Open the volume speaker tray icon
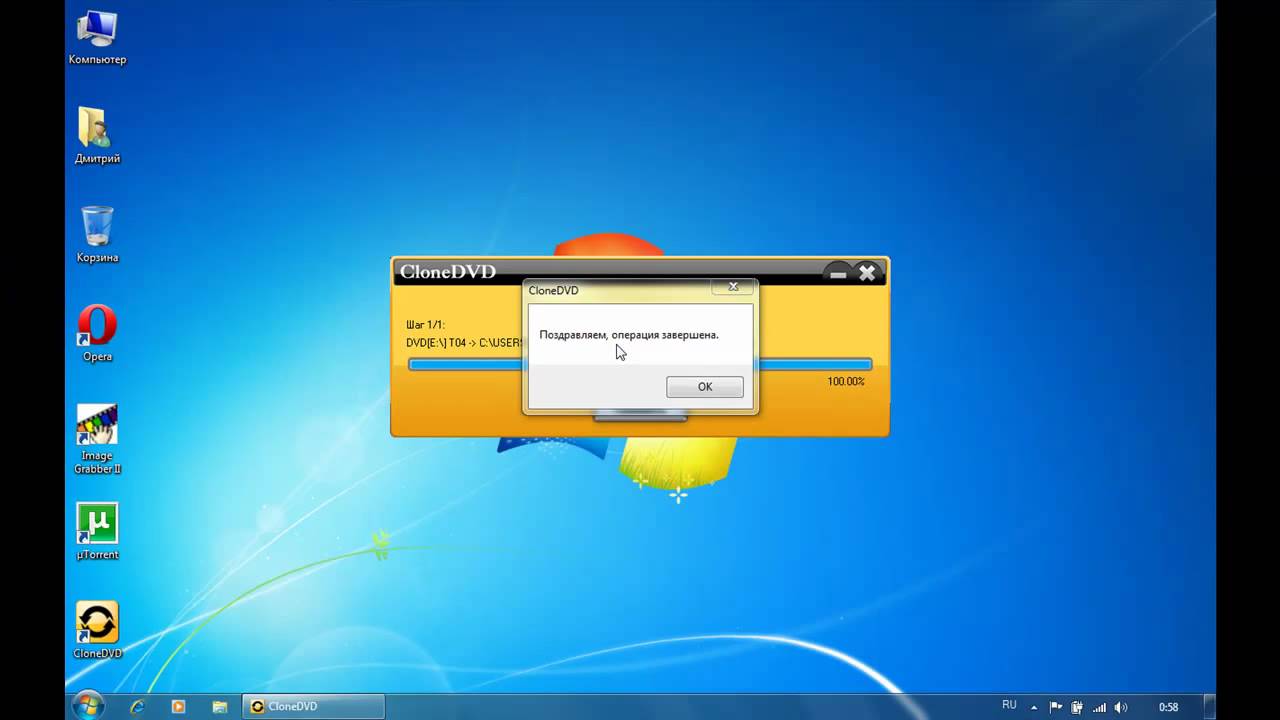This screenshot has height=720, width=1280. [x=1120, y=707]
